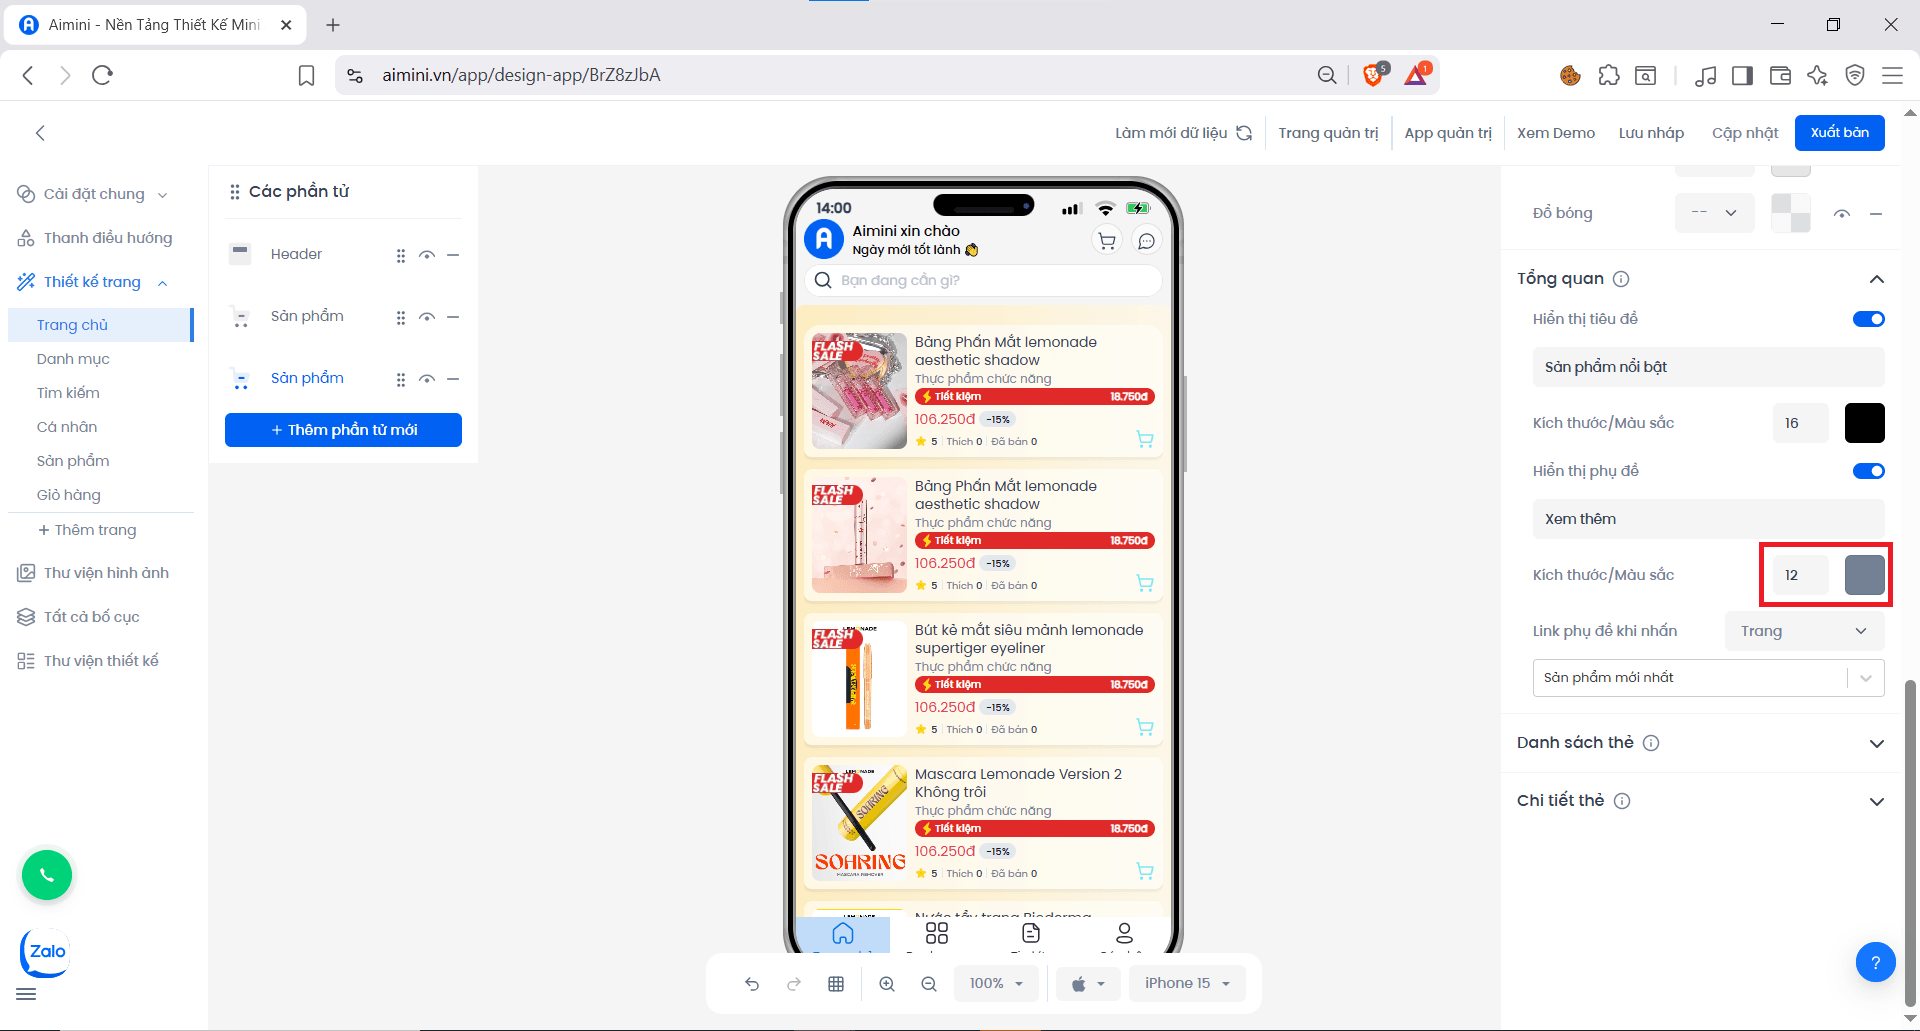This screenshot has height=1031, width=1920.
Task: Open the shopping cart icon in phone header
Action: pos(1107,241)
